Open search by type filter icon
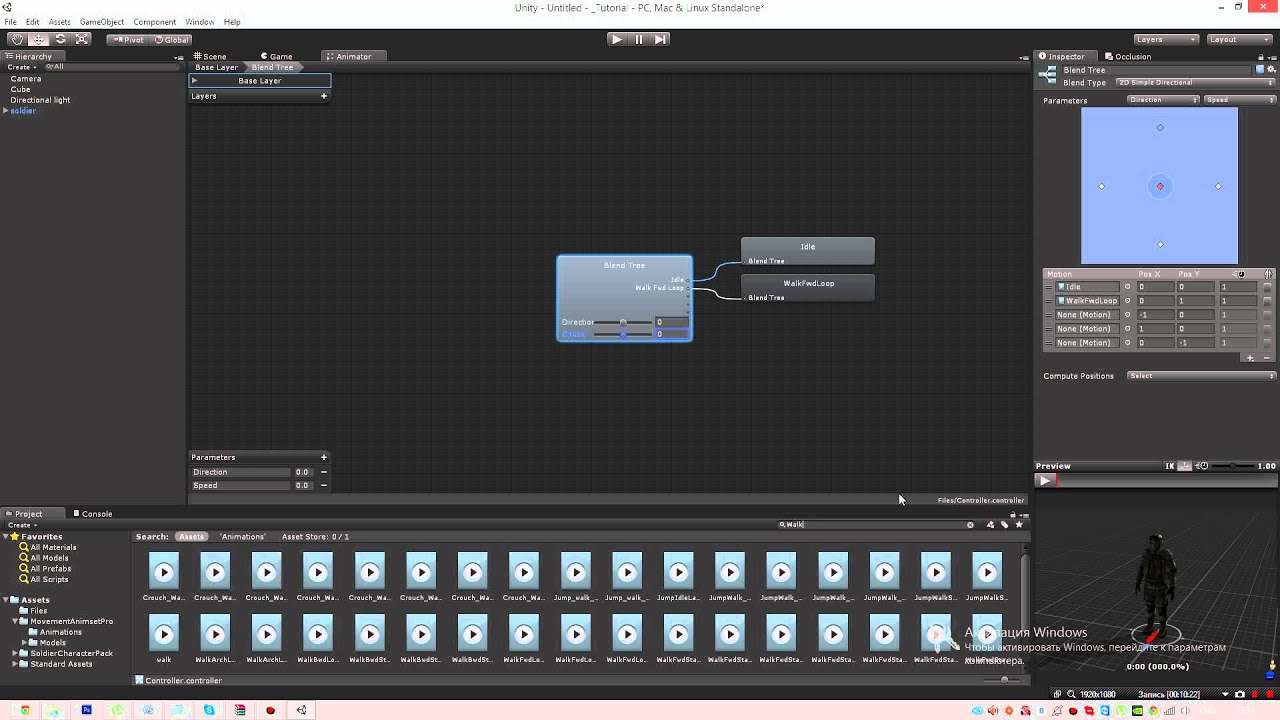Viewport: 1280px width, 720px height. pyautogui.click(x=990, y=525)
